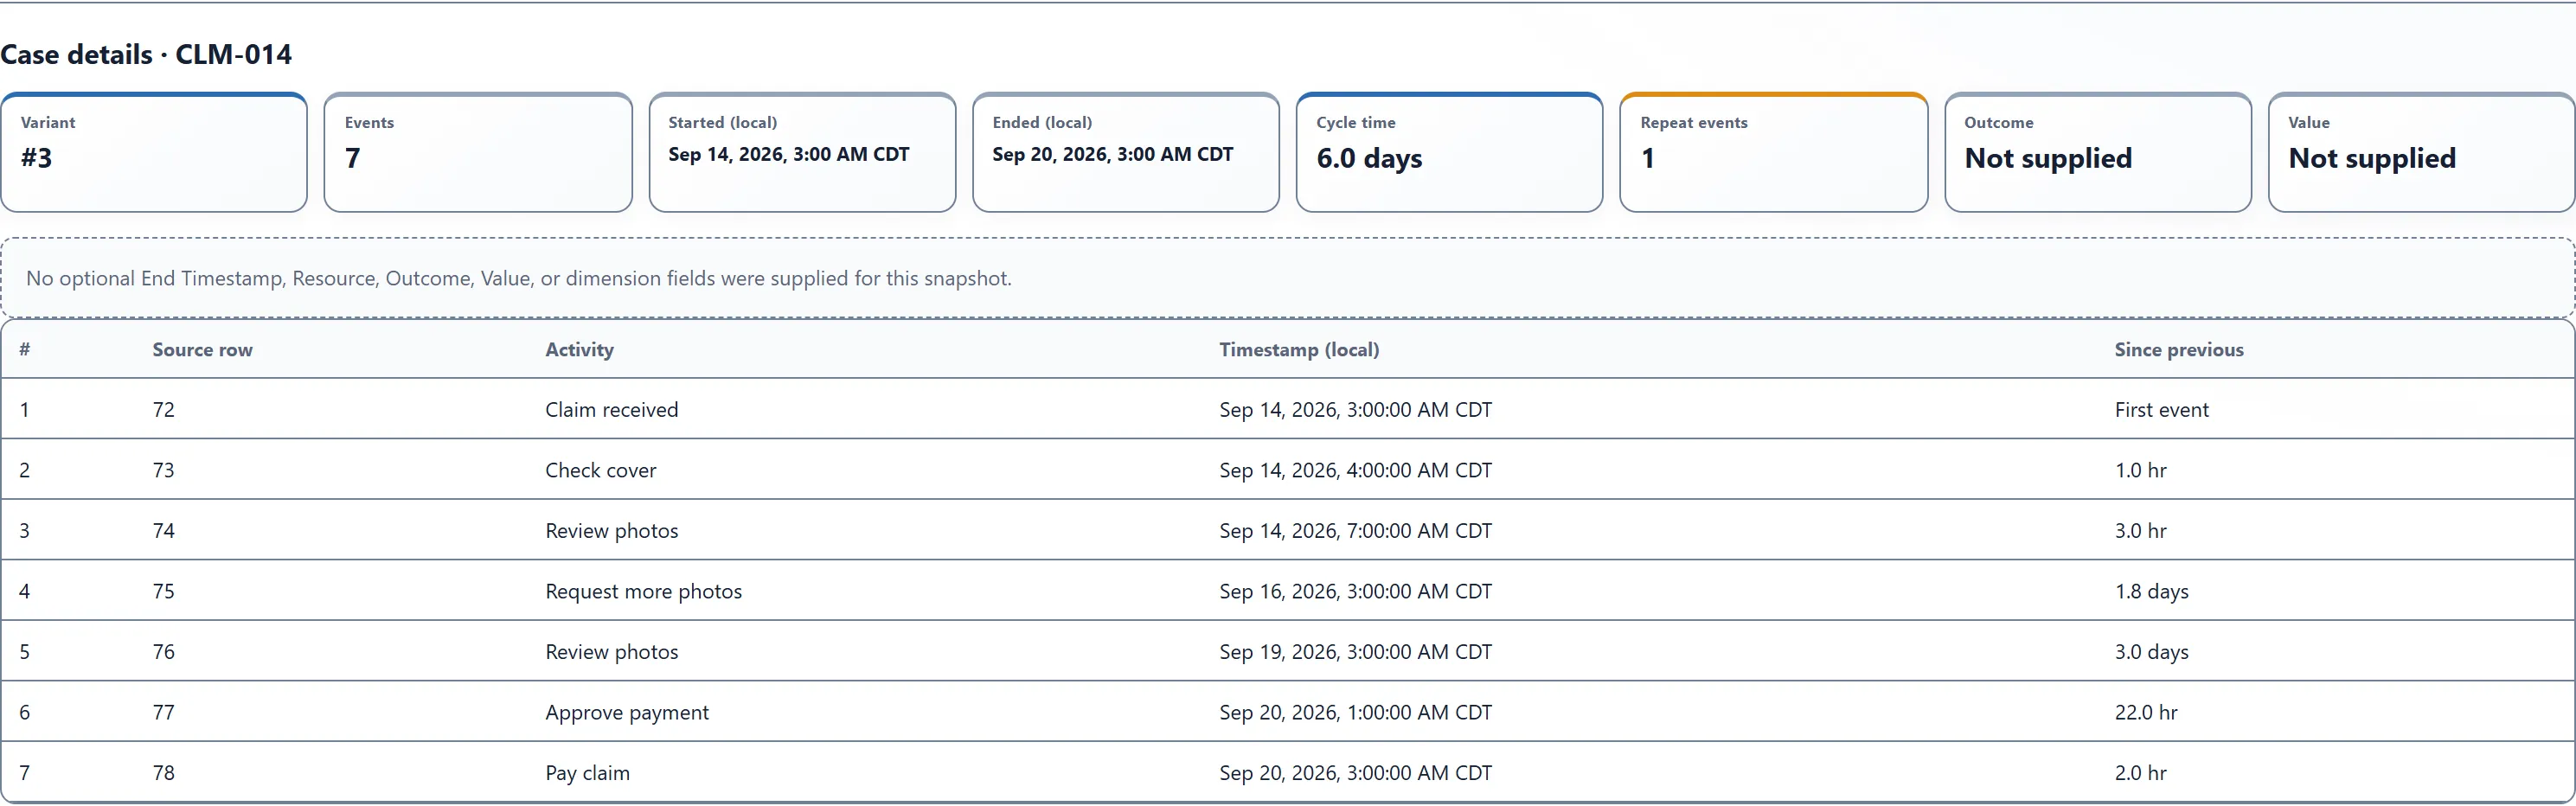The width and height of the screenshot is (2576, 806).
Task: Click Review photos in source row 74
Action: click(x=611, y=531)
